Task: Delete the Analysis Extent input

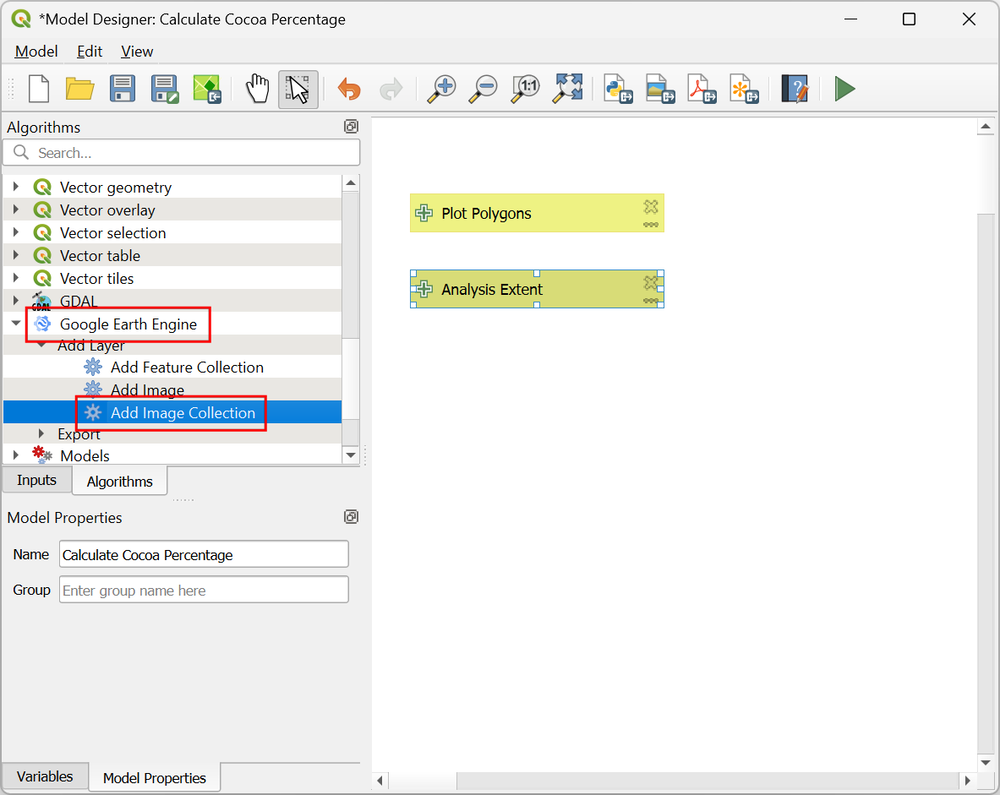Action: (651, 282)
